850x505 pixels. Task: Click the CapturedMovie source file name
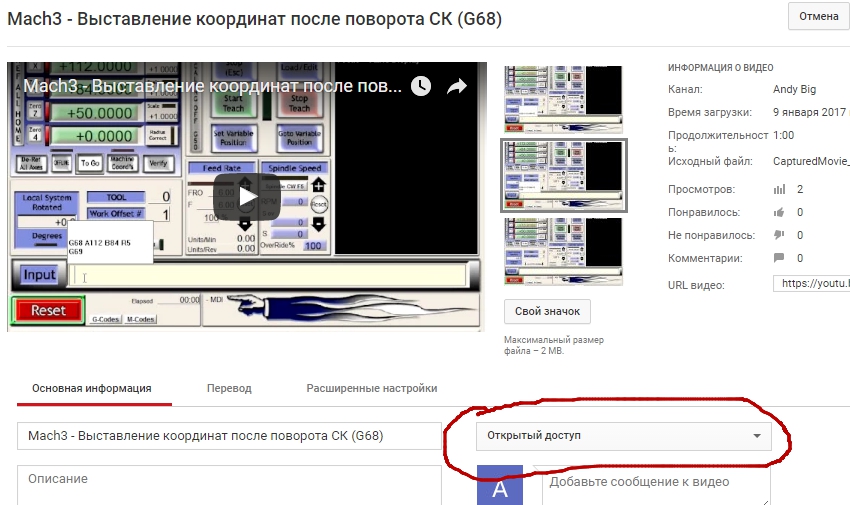[812, 161]
